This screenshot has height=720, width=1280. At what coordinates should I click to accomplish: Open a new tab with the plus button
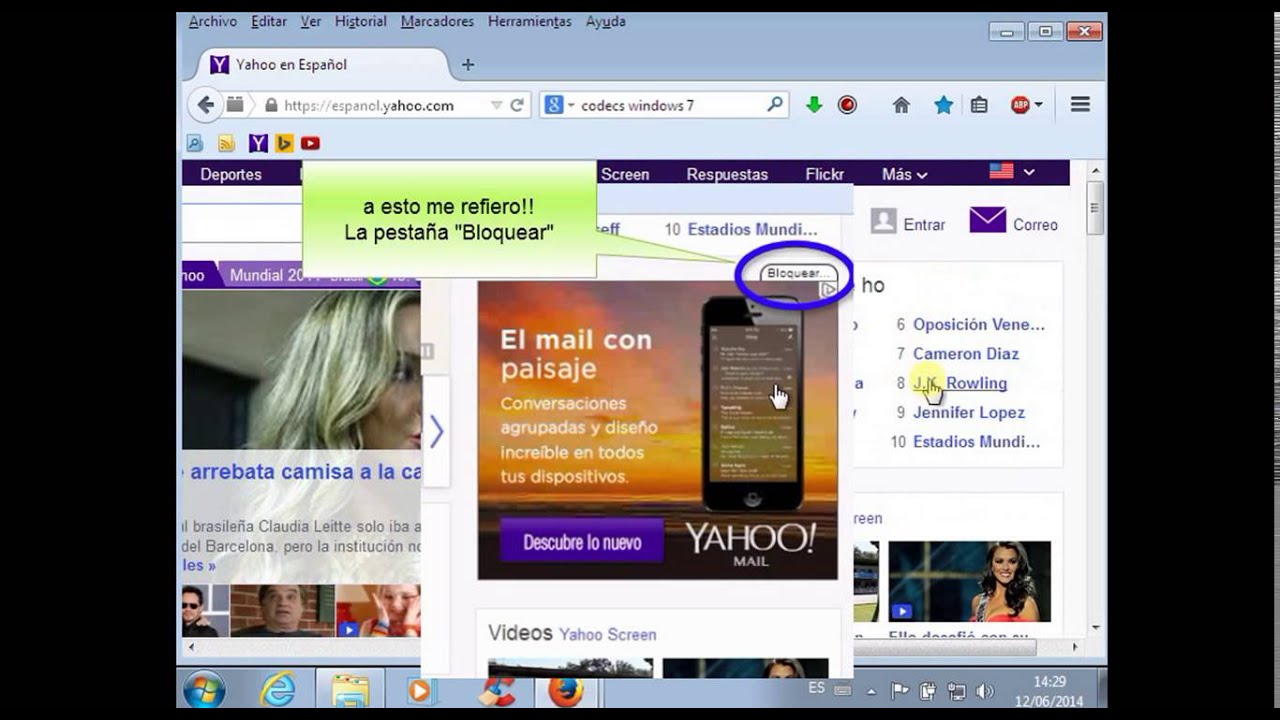467,65
